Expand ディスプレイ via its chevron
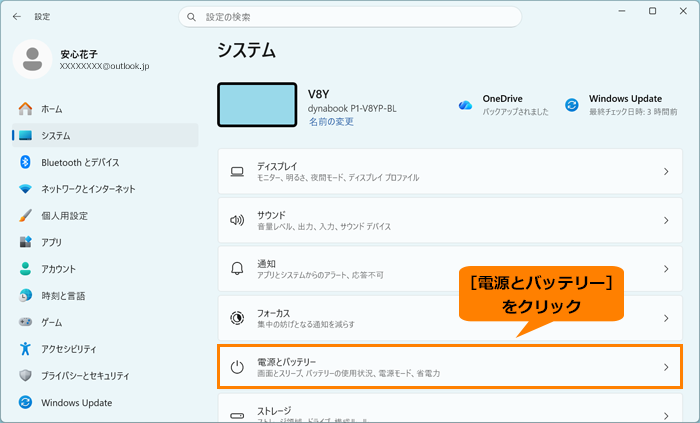 coord(666,172)
